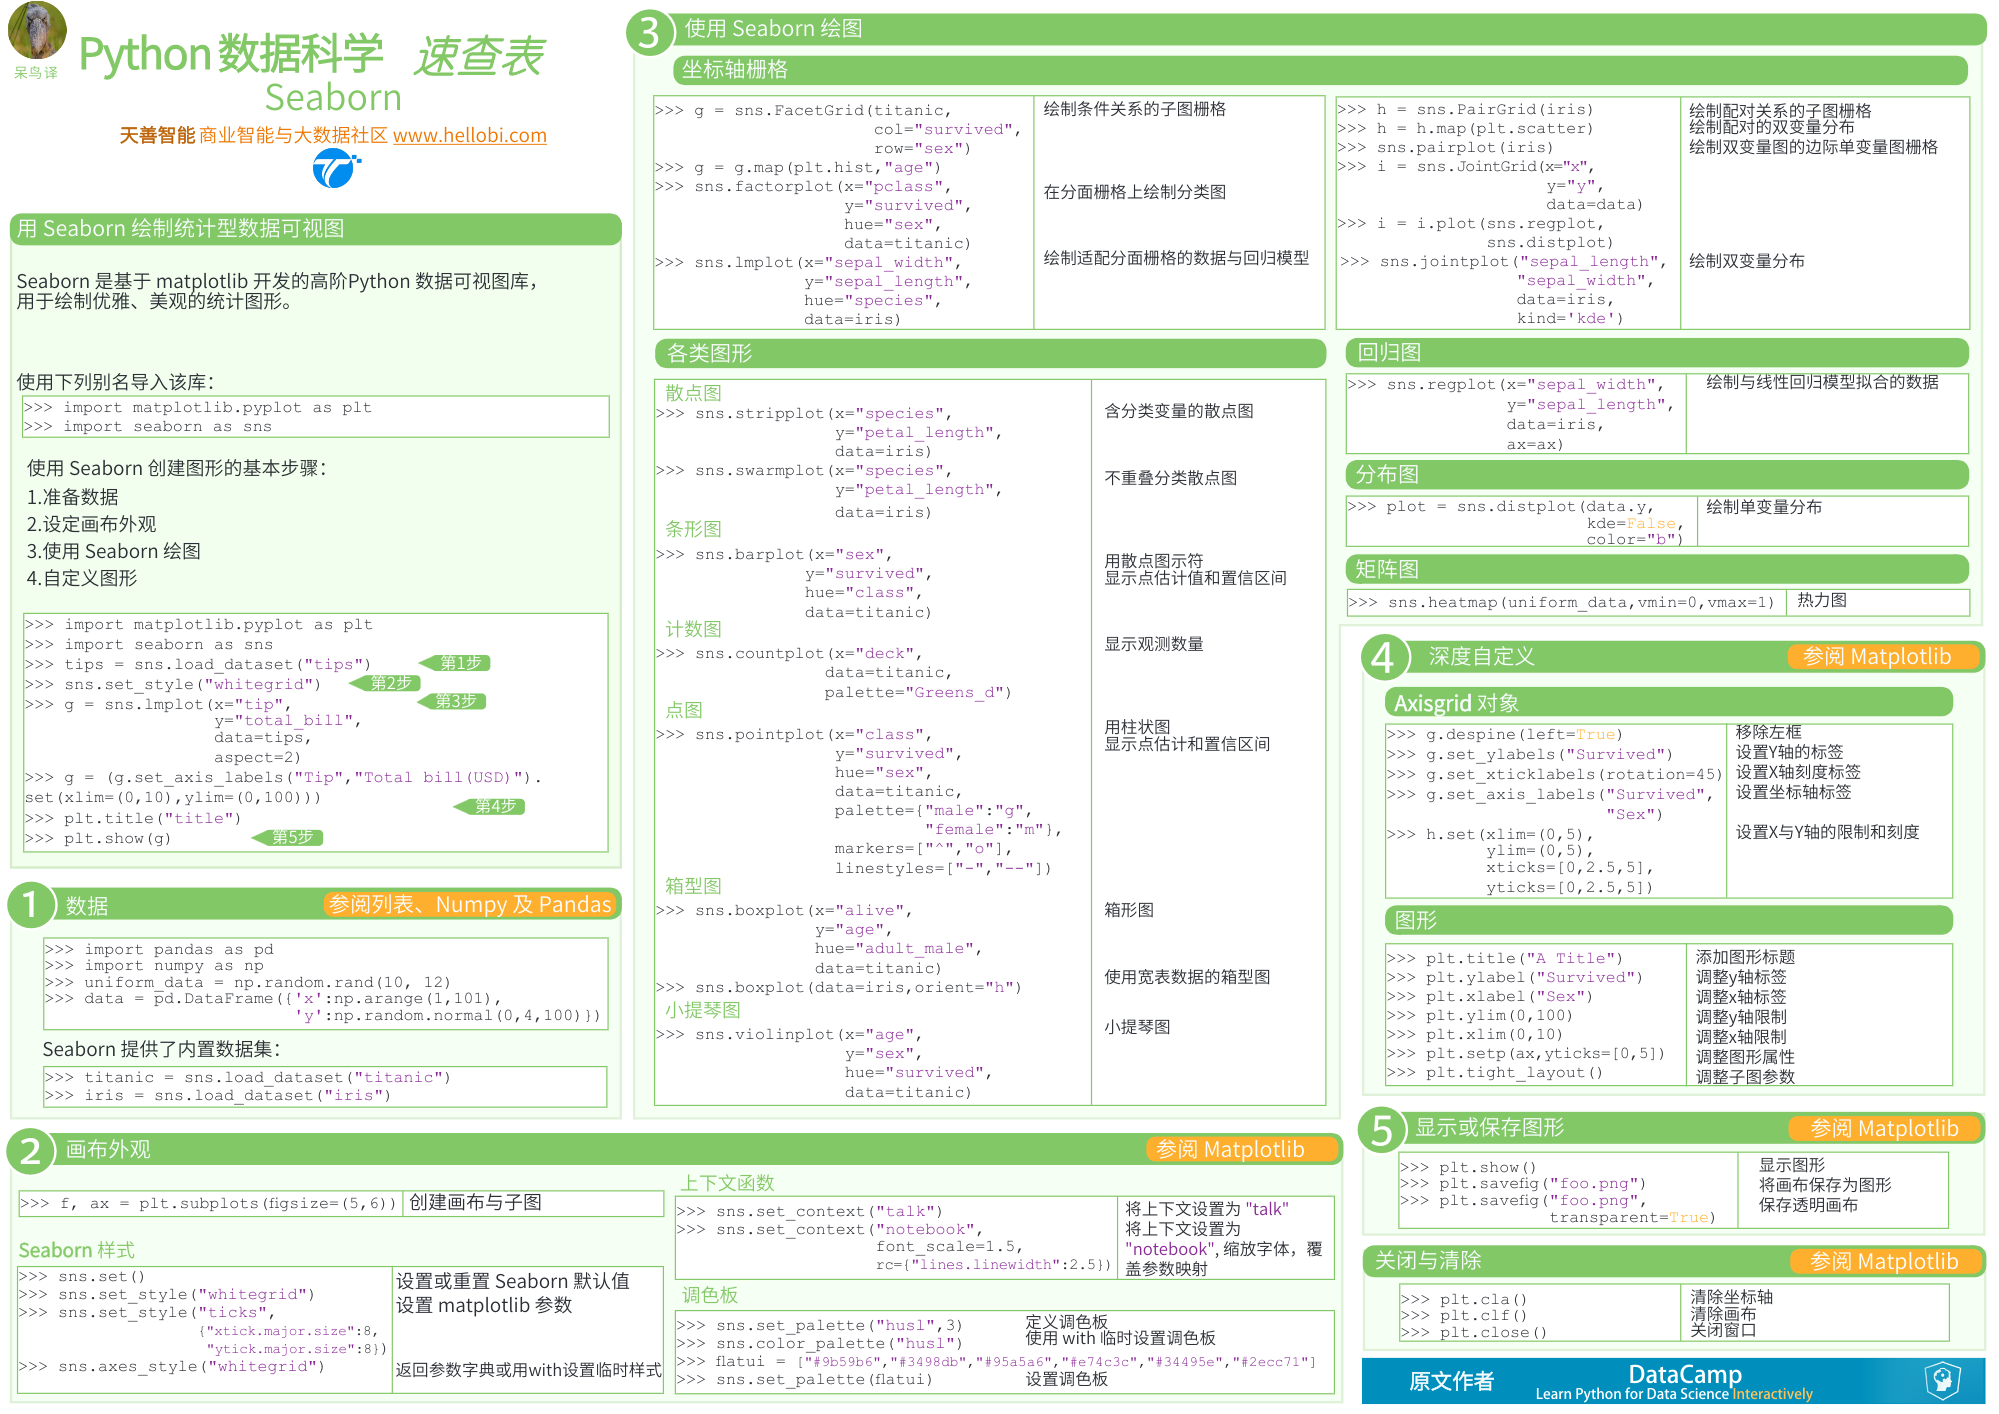The width and height of the screenshot is (1999, 1414).
Task: Select the 坐标轴栅格 section header
Action: click(x=735, y=70)
